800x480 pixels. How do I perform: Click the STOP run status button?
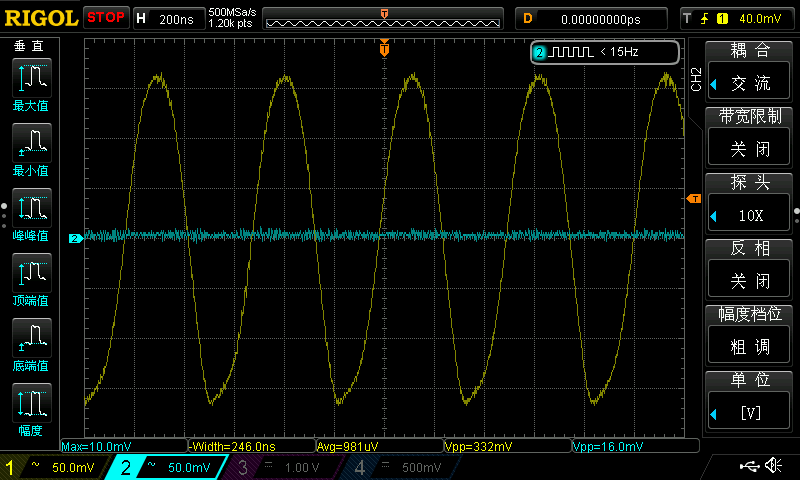tap(106, 17)
